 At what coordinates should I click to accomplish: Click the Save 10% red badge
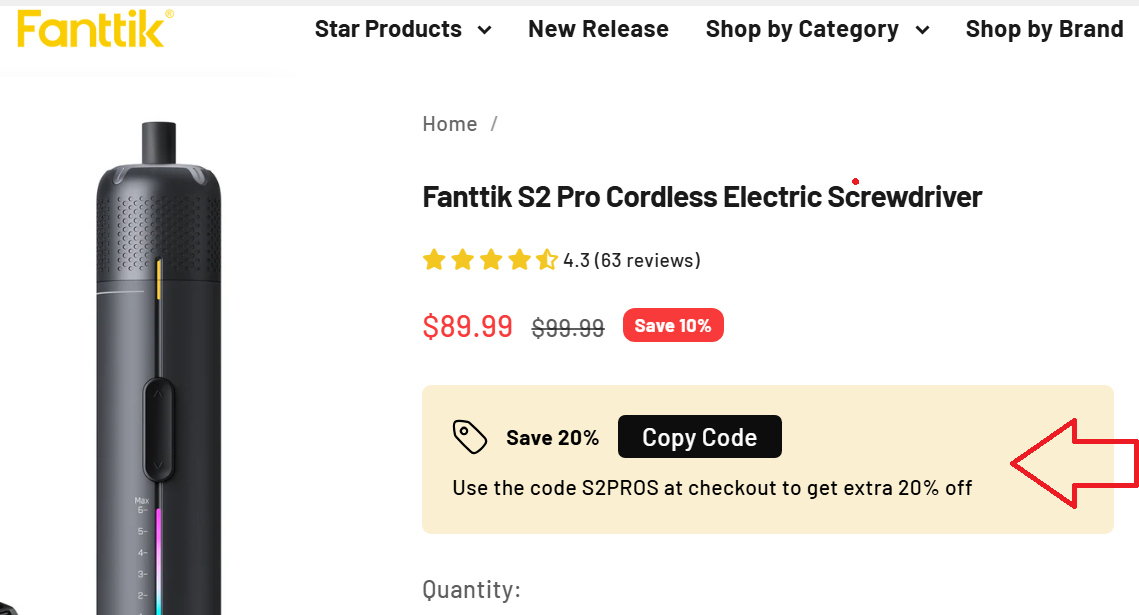(673, 326)
